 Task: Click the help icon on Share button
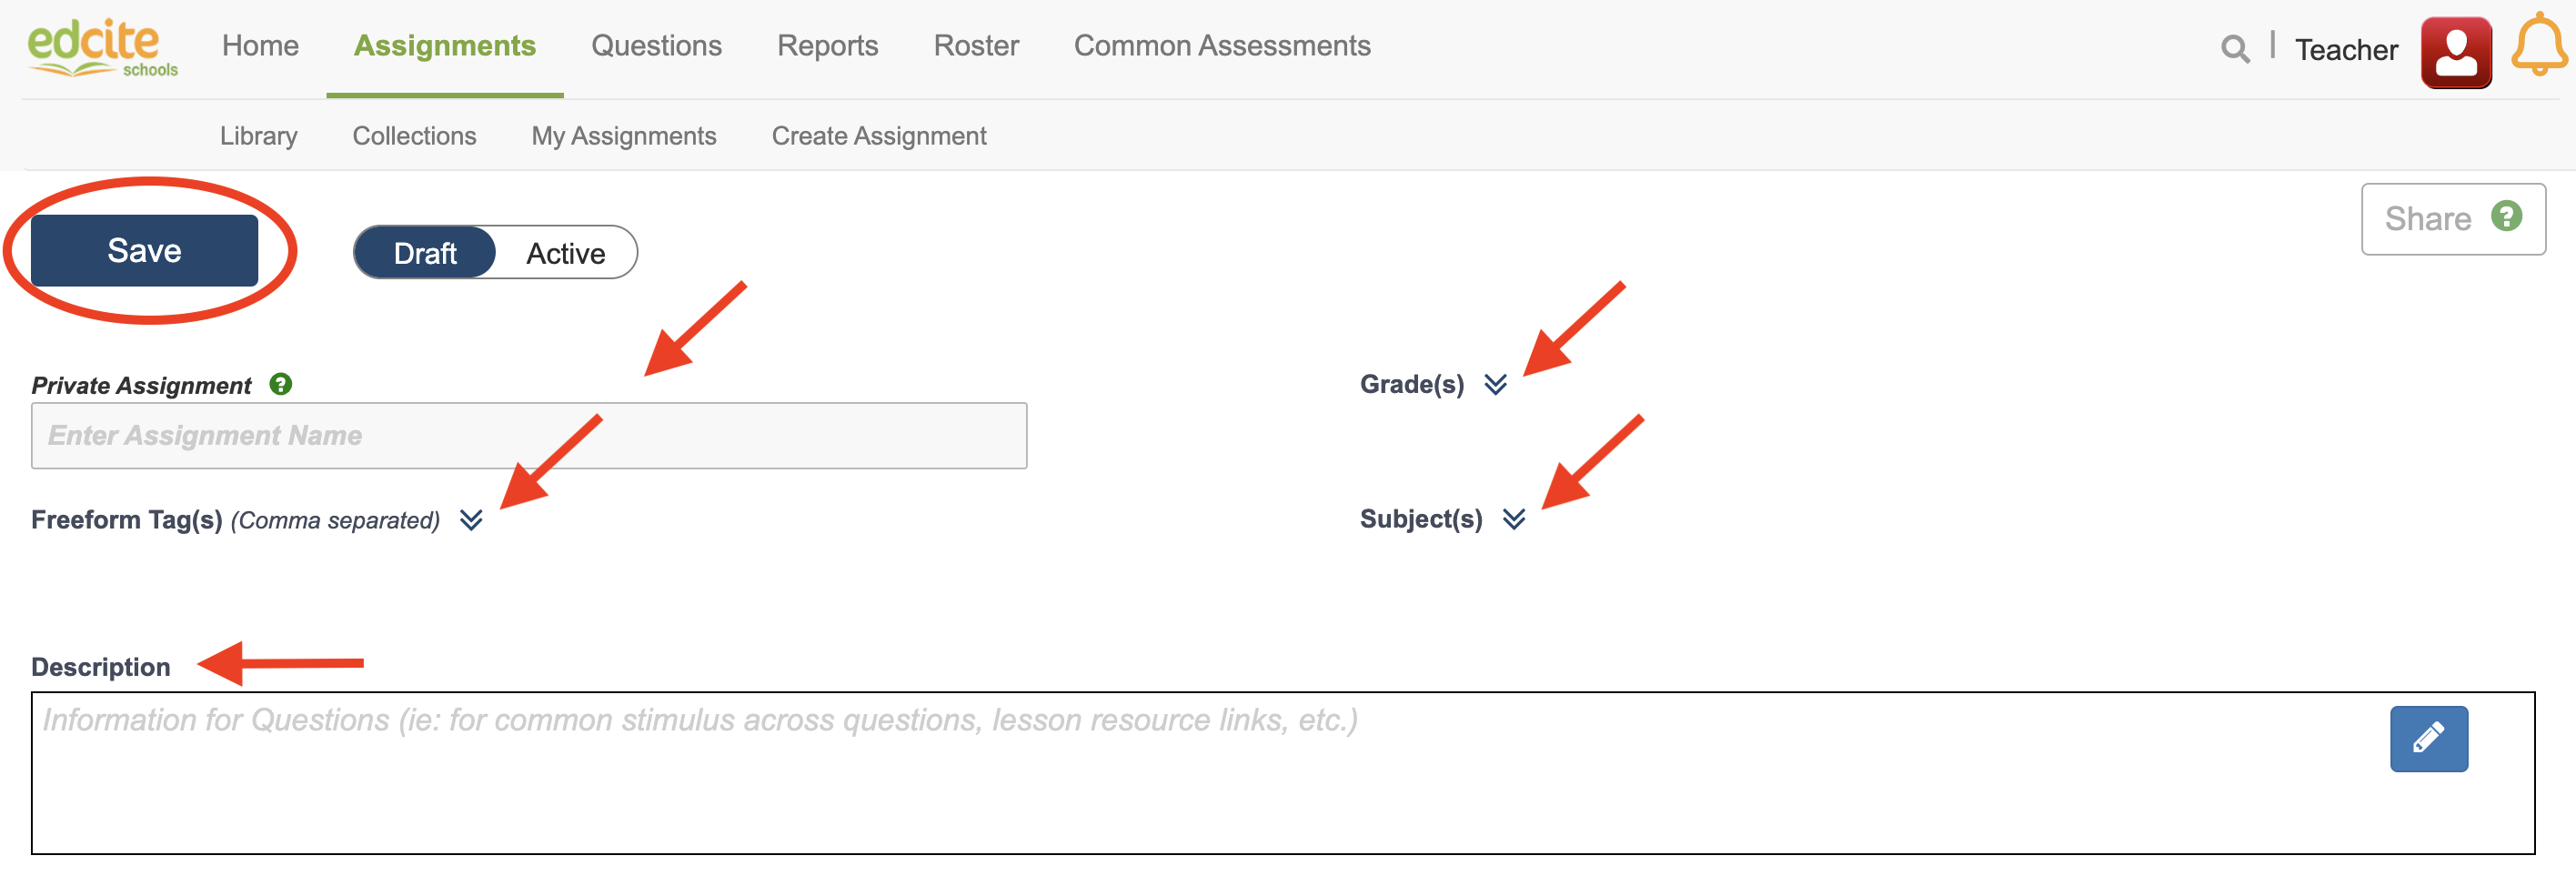(x=2506, y=216)
